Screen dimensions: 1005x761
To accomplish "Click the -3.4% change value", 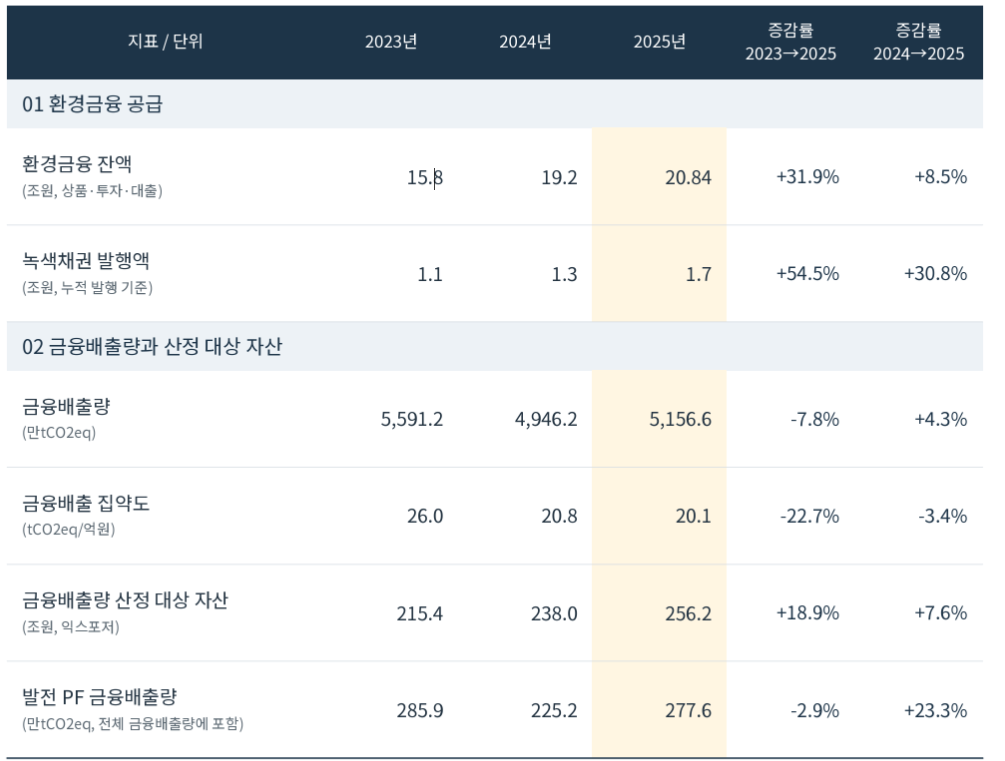I will coord(942,516).
